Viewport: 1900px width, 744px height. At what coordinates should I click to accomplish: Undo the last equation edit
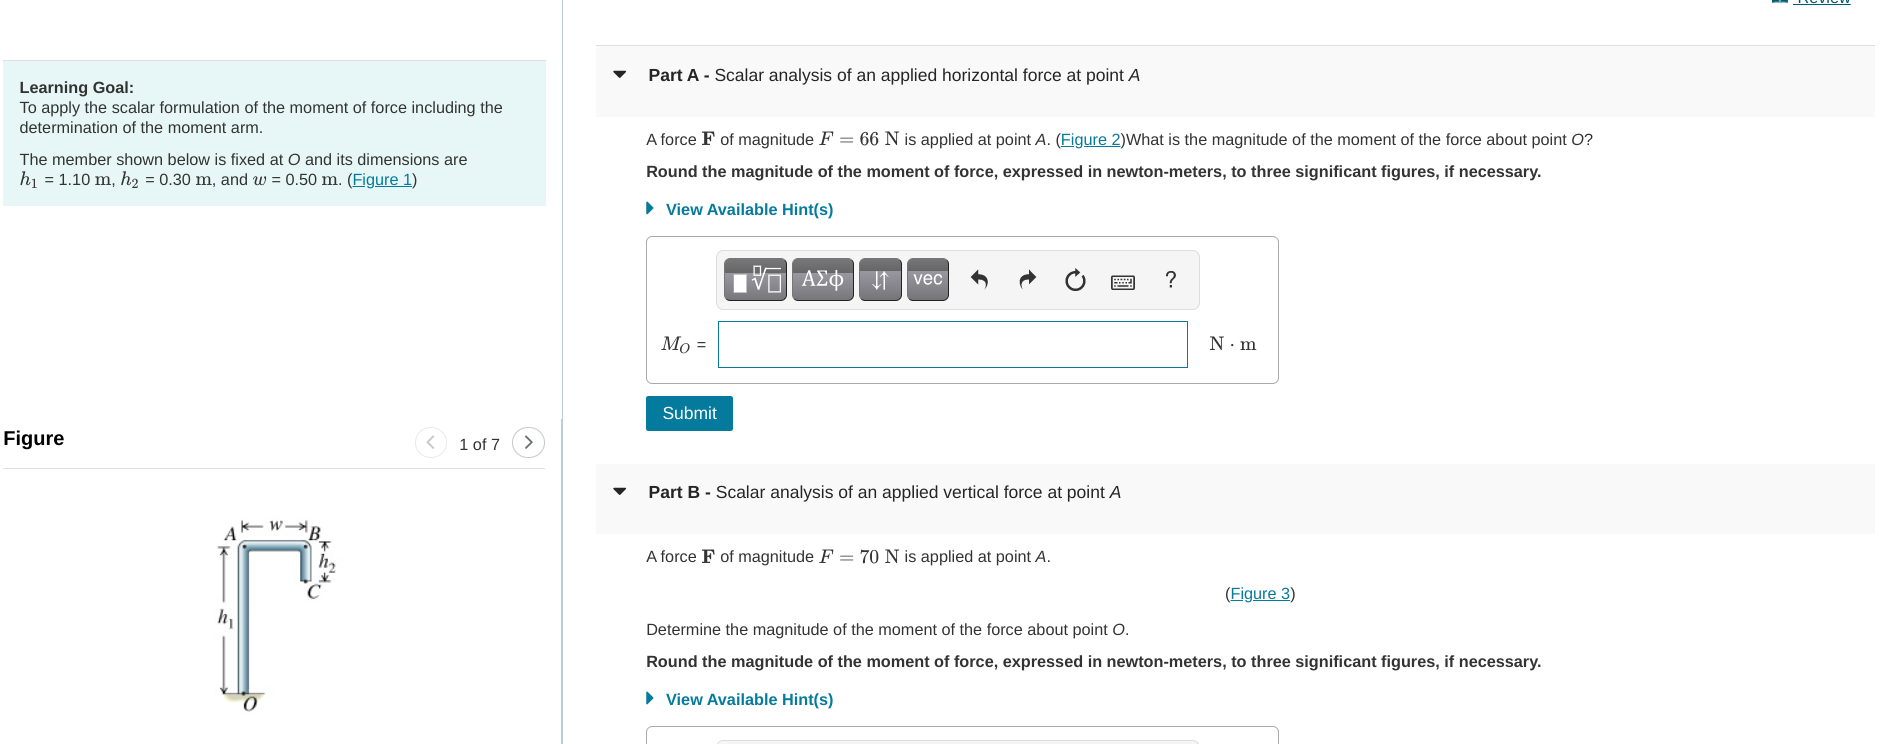pos(978,280)
